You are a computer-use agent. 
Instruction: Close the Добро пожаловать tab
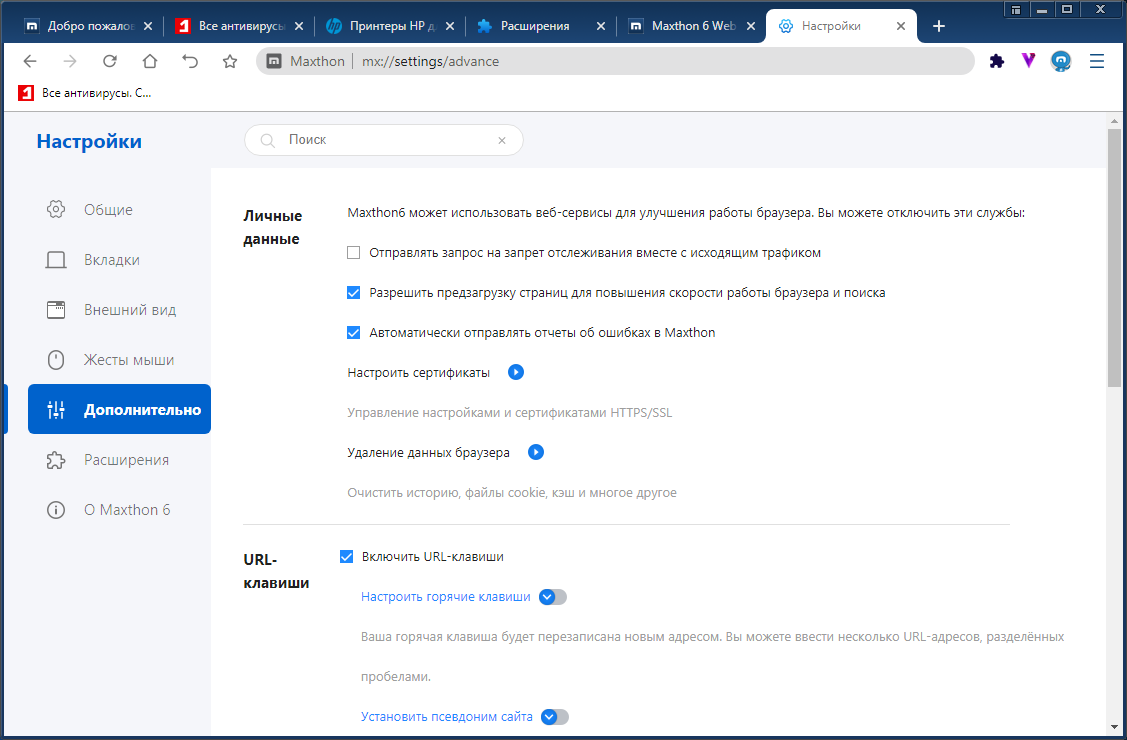click(147, 26)
